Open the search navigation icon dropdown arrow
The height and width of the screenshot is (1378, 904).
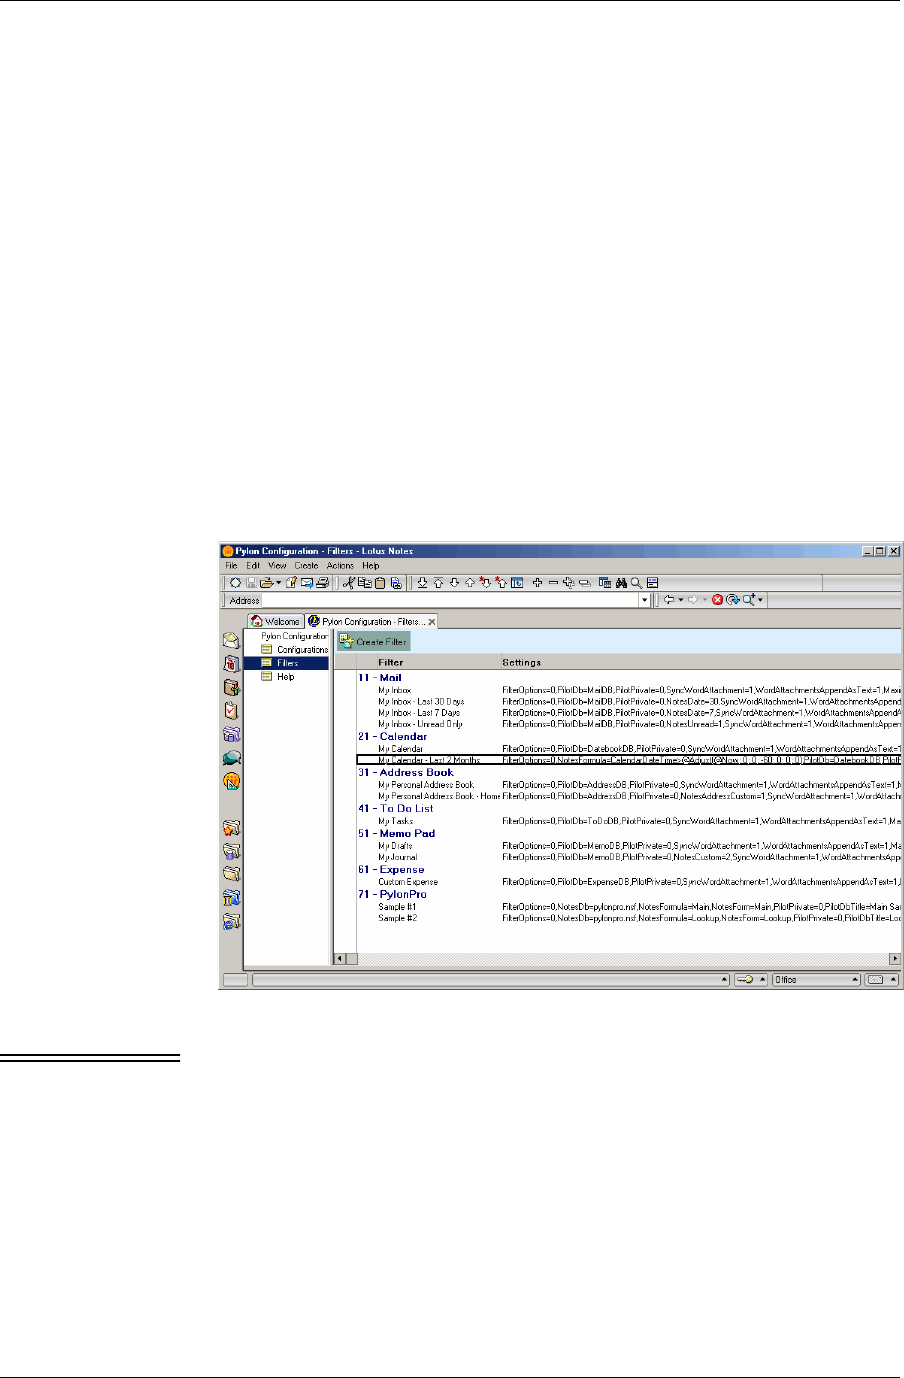tap(760, 600)
